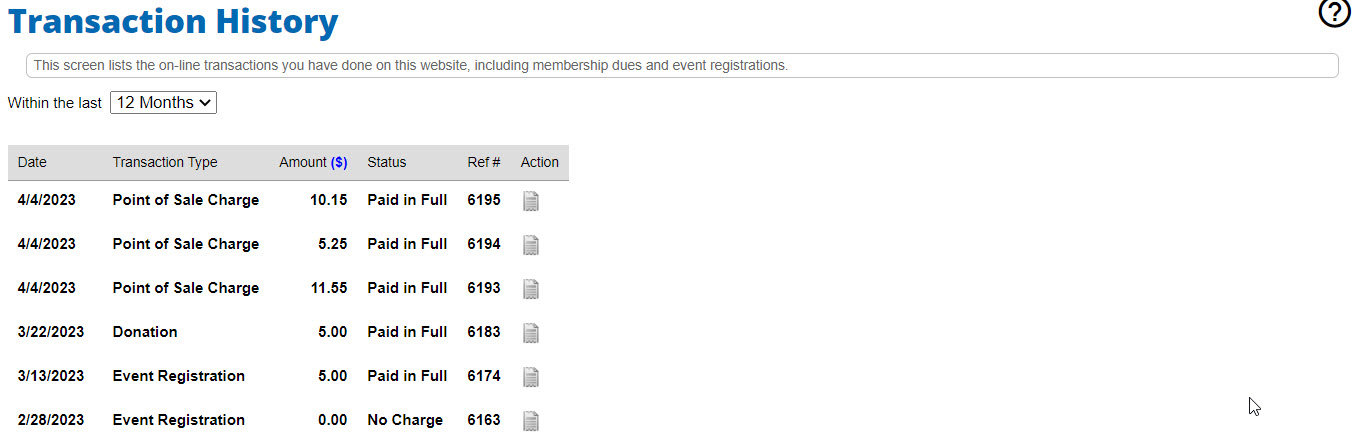Image resolution: width=1366 pixels, height=436 pixels.
Task: View receipt for Ref # 6193
Action: [x=531, y=289]
